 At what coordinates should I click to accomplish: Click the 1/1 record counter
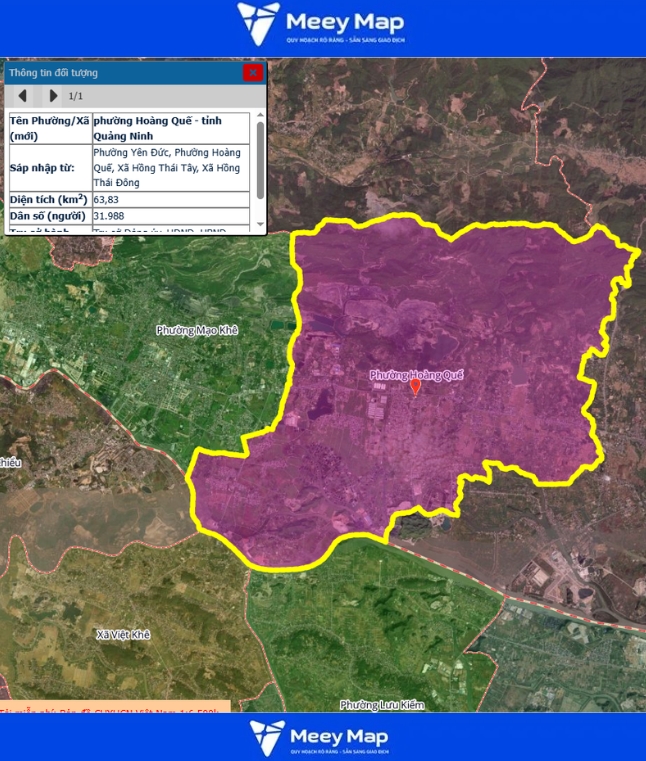76,96
